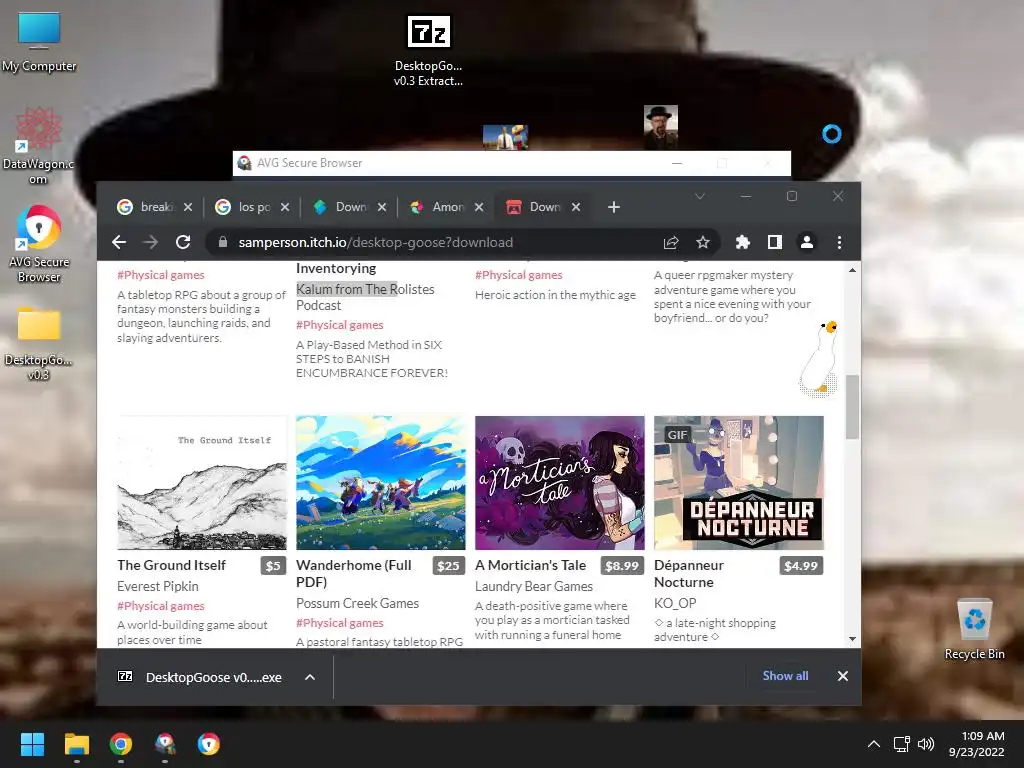Open Laundry Bear Games author link
This screenshot has width=1024, height=768.
click(534, 586)
